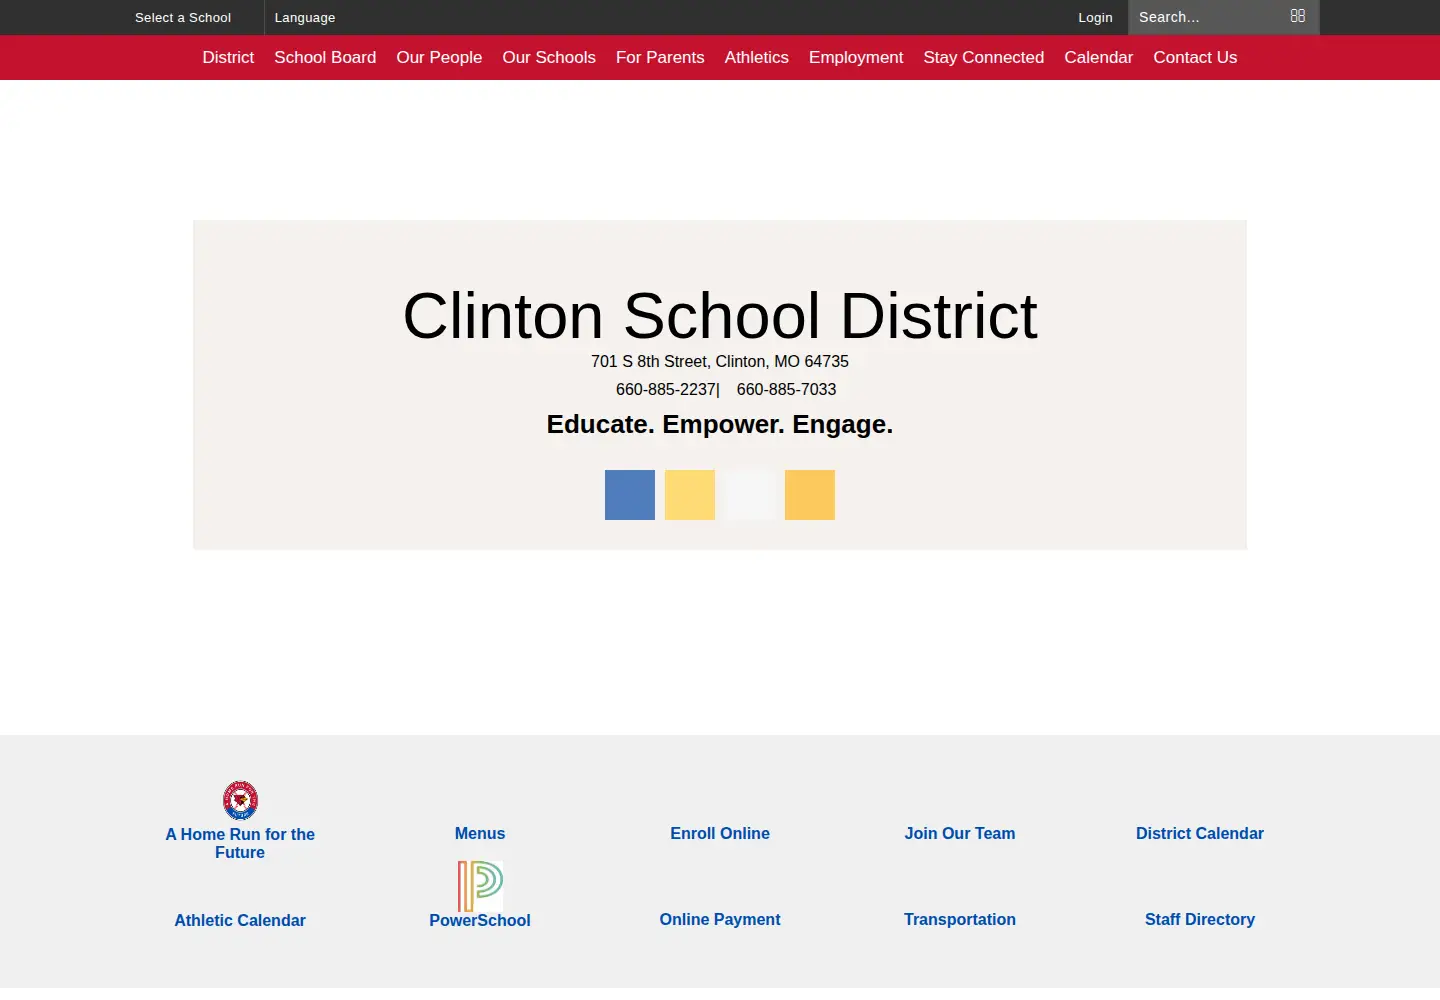Image resolution: width=1440 pixels, height=1000 pixels.
Task: Click the white square icon below the tagline
Action: click(750, 495)
